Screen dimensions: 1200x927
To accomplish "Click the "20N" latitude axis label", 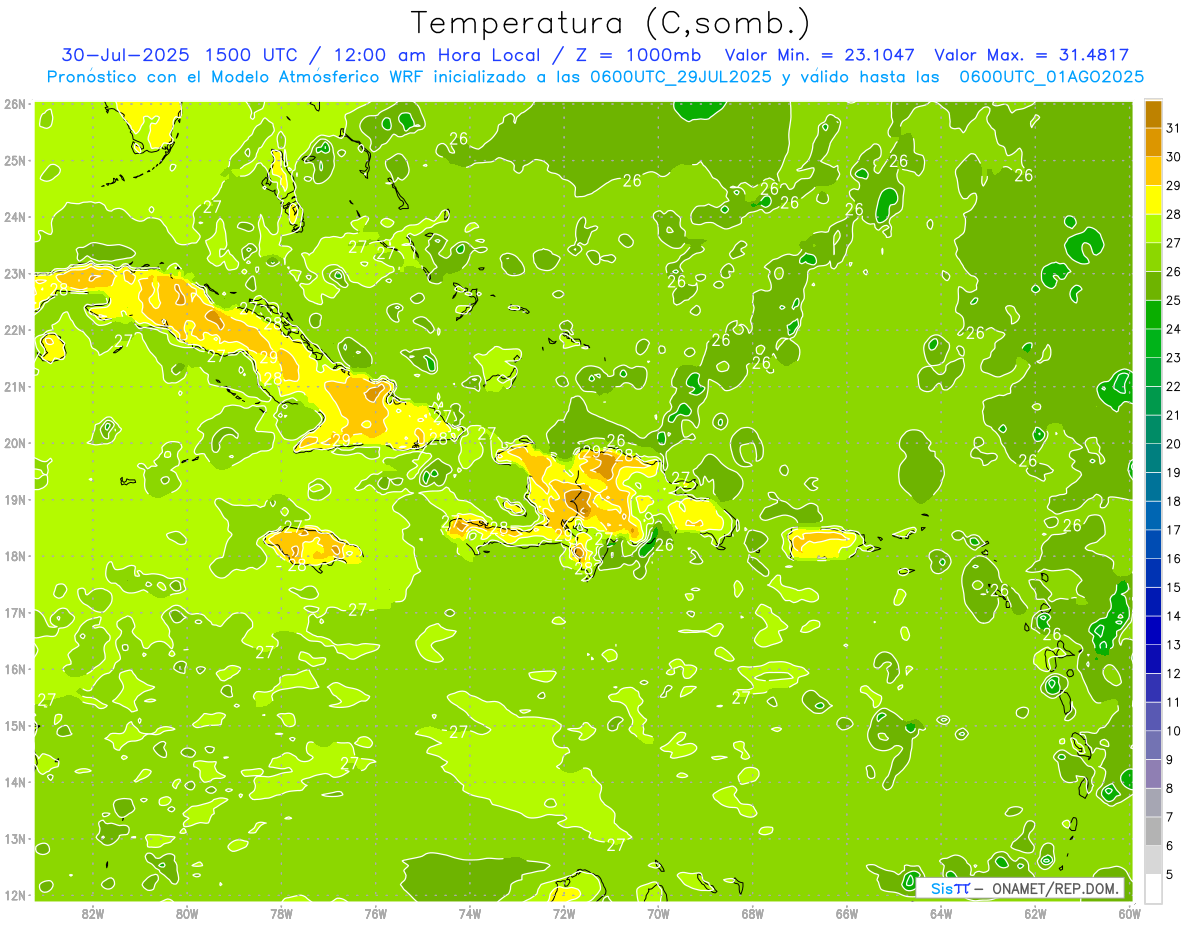I will click(14, 443).
